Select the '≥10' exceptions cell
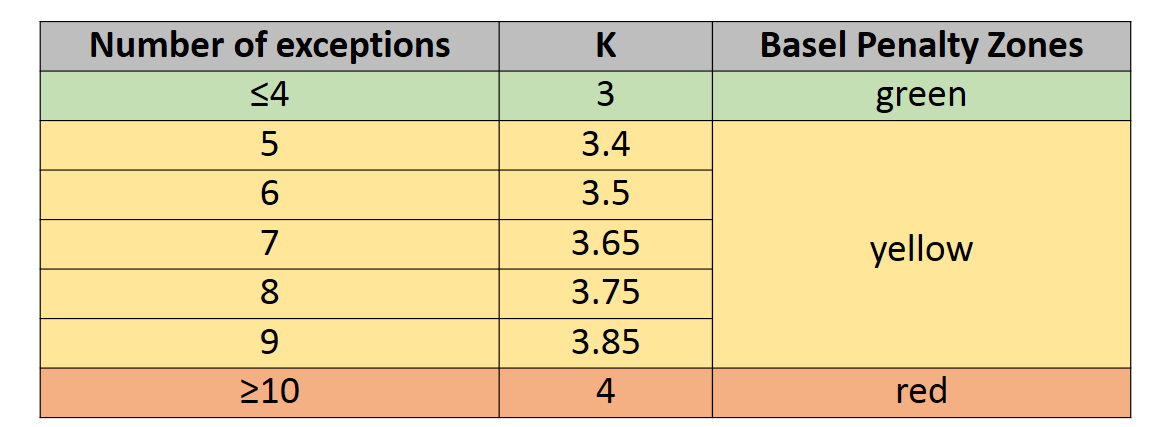1154x427 pixels. coord(269,392)
